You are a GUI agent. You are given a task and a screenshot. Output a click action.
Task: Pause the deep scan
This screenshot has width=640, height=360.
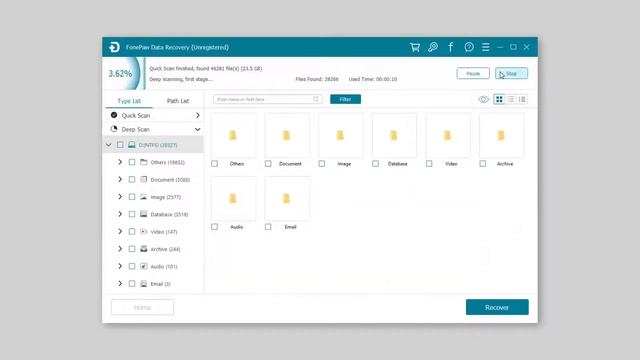point(473,73)
